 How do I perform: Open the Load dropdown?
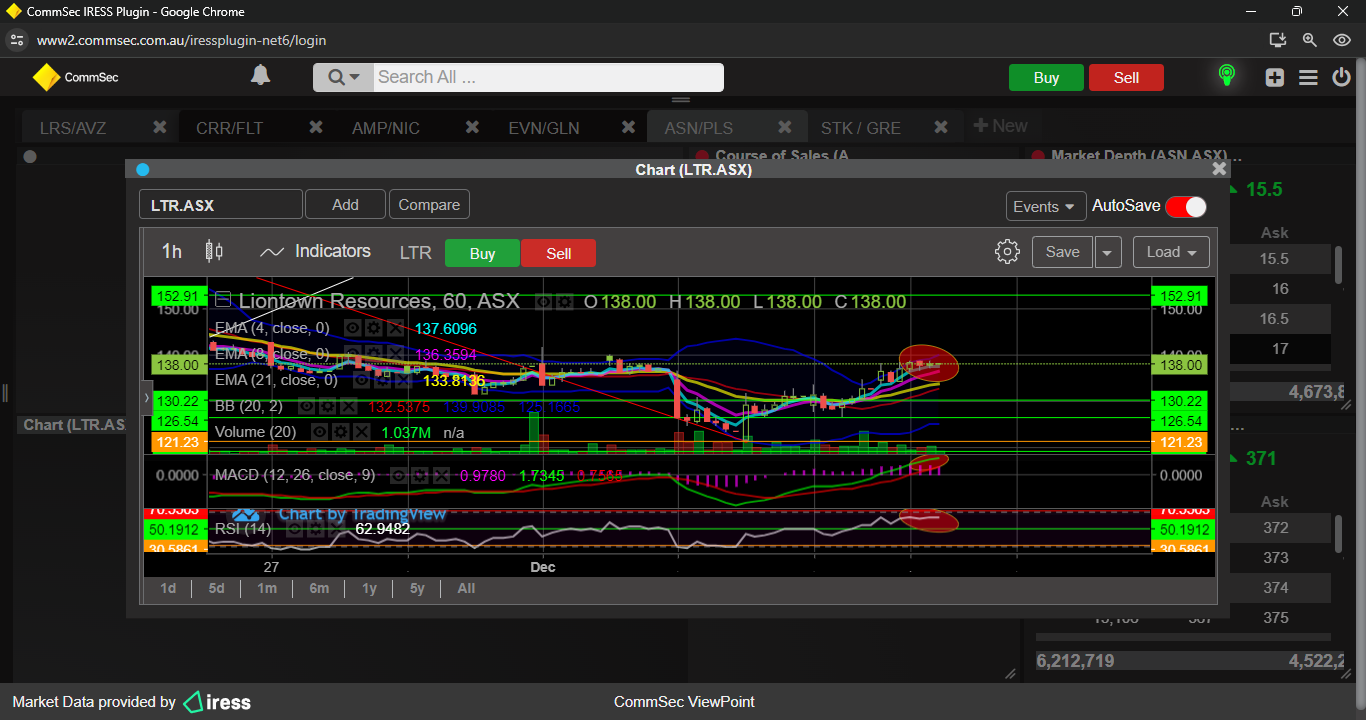pyautogui.click(x=1171, y=252)
